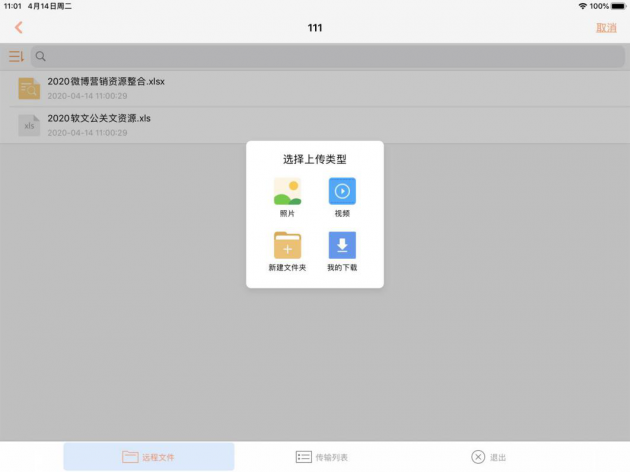The height and width of the screenshot is (472, 630).
Task: Click the search magnifier icon
Action: (41, 56)
